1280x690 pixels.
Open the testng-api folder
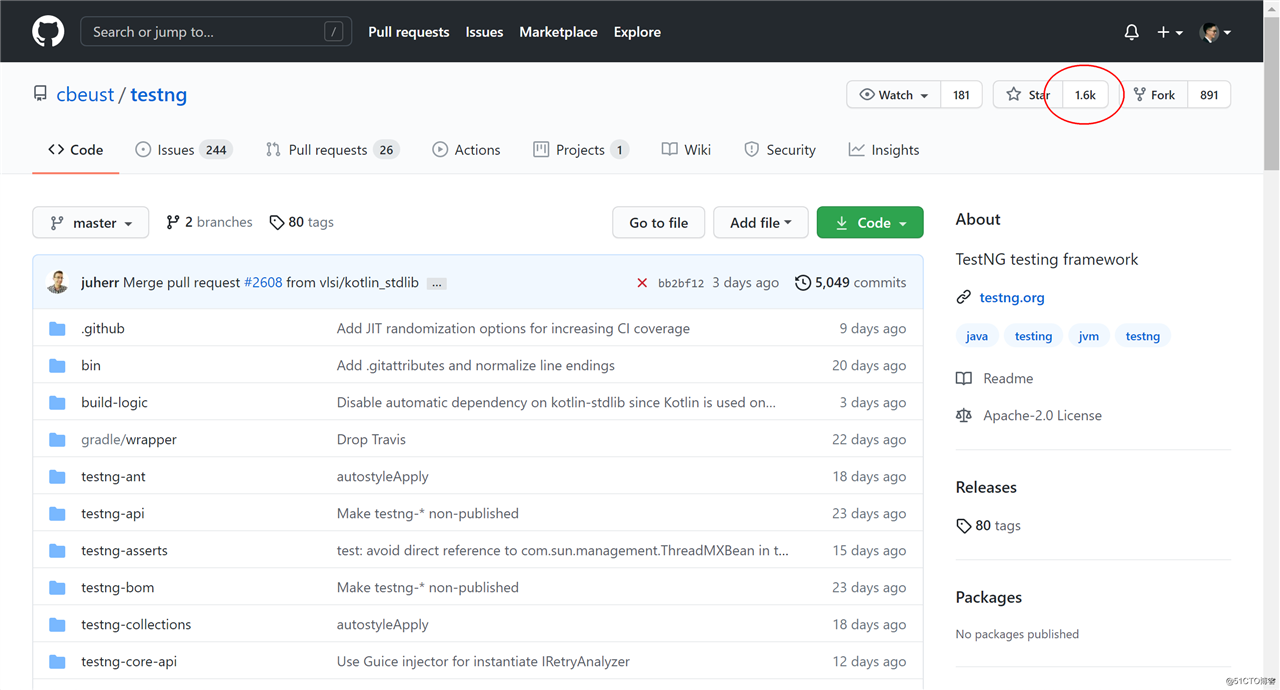113,513
